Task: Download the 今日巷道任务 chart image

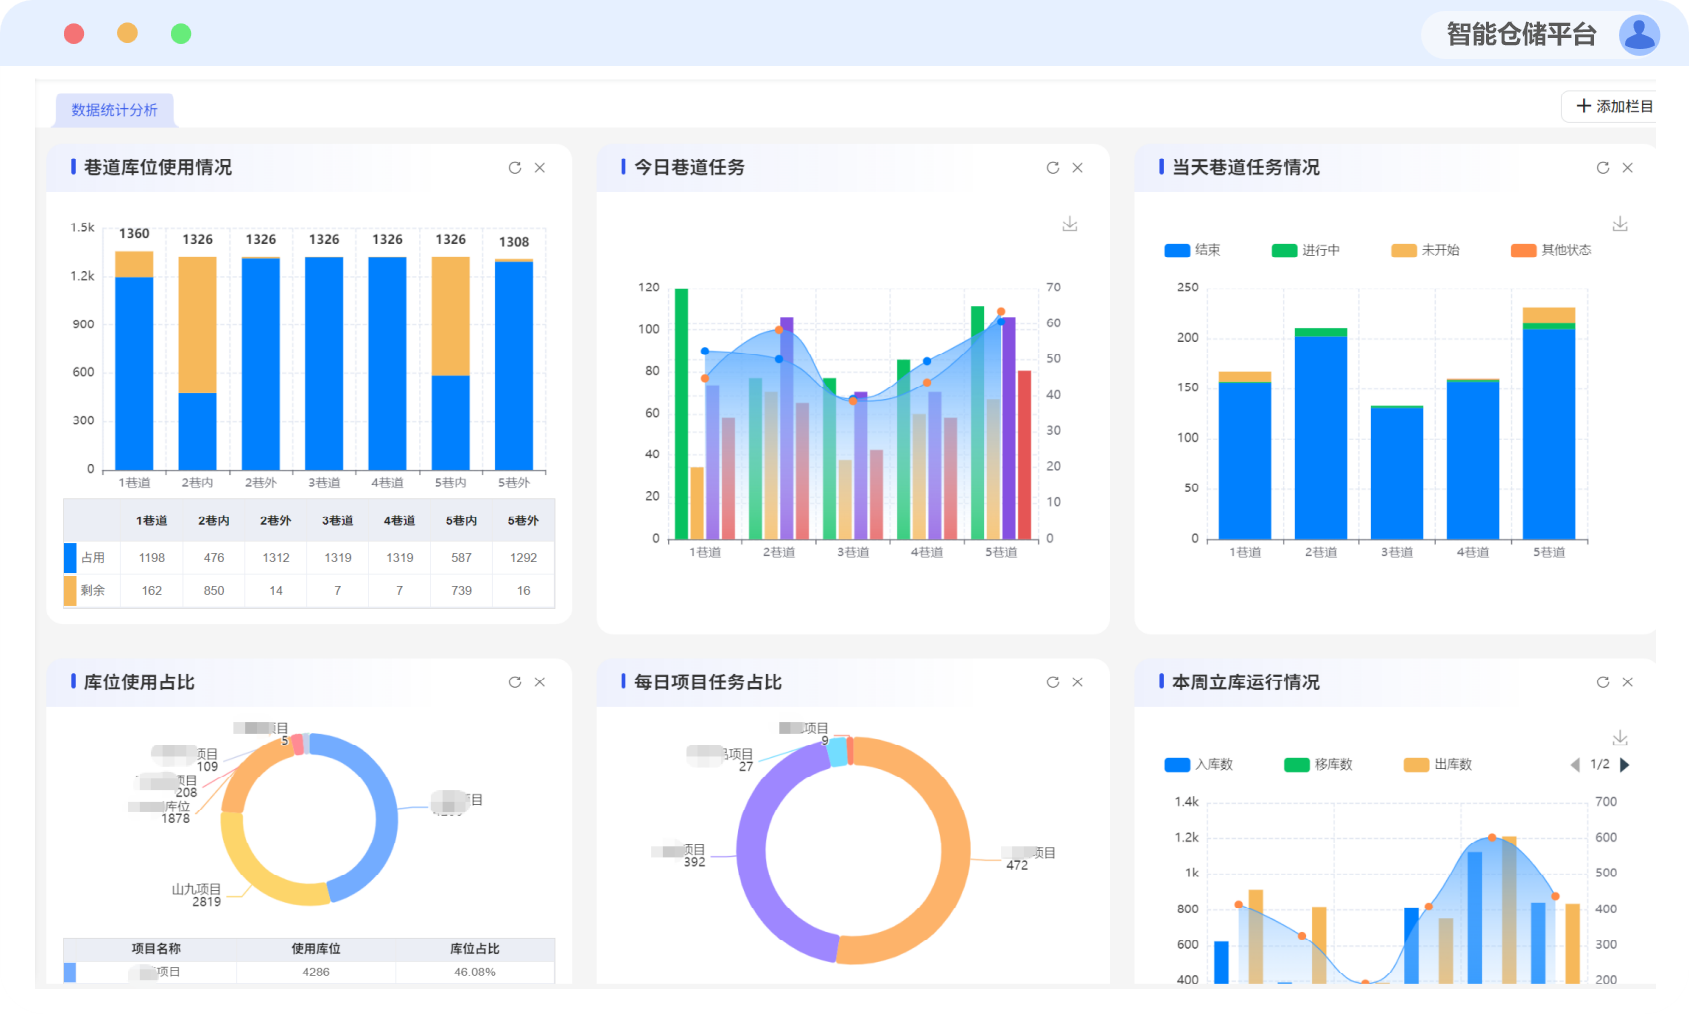Action: click(1069, 224)
